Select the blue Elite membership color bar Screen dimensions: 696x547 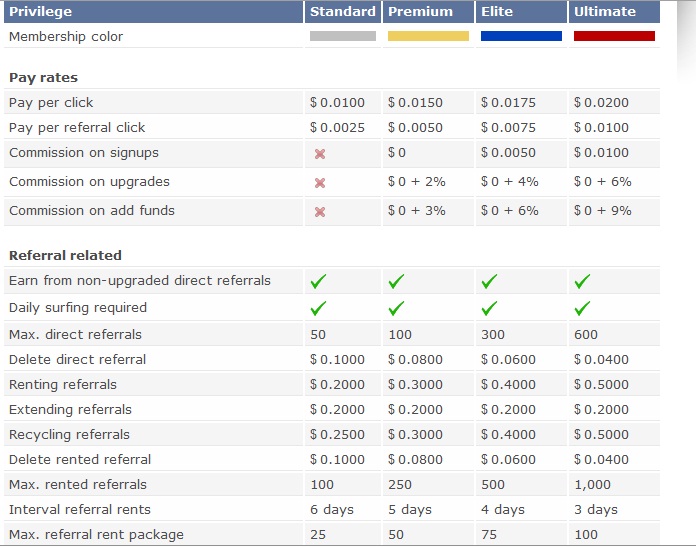[522, 36]
